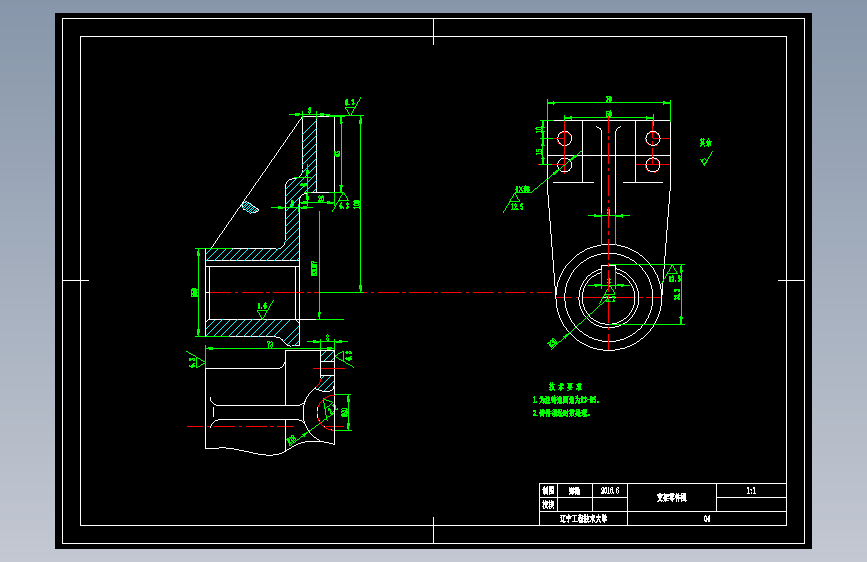Select the "其余" general roughness note
Screen dimensions: 867x562
tap(705, 143)
